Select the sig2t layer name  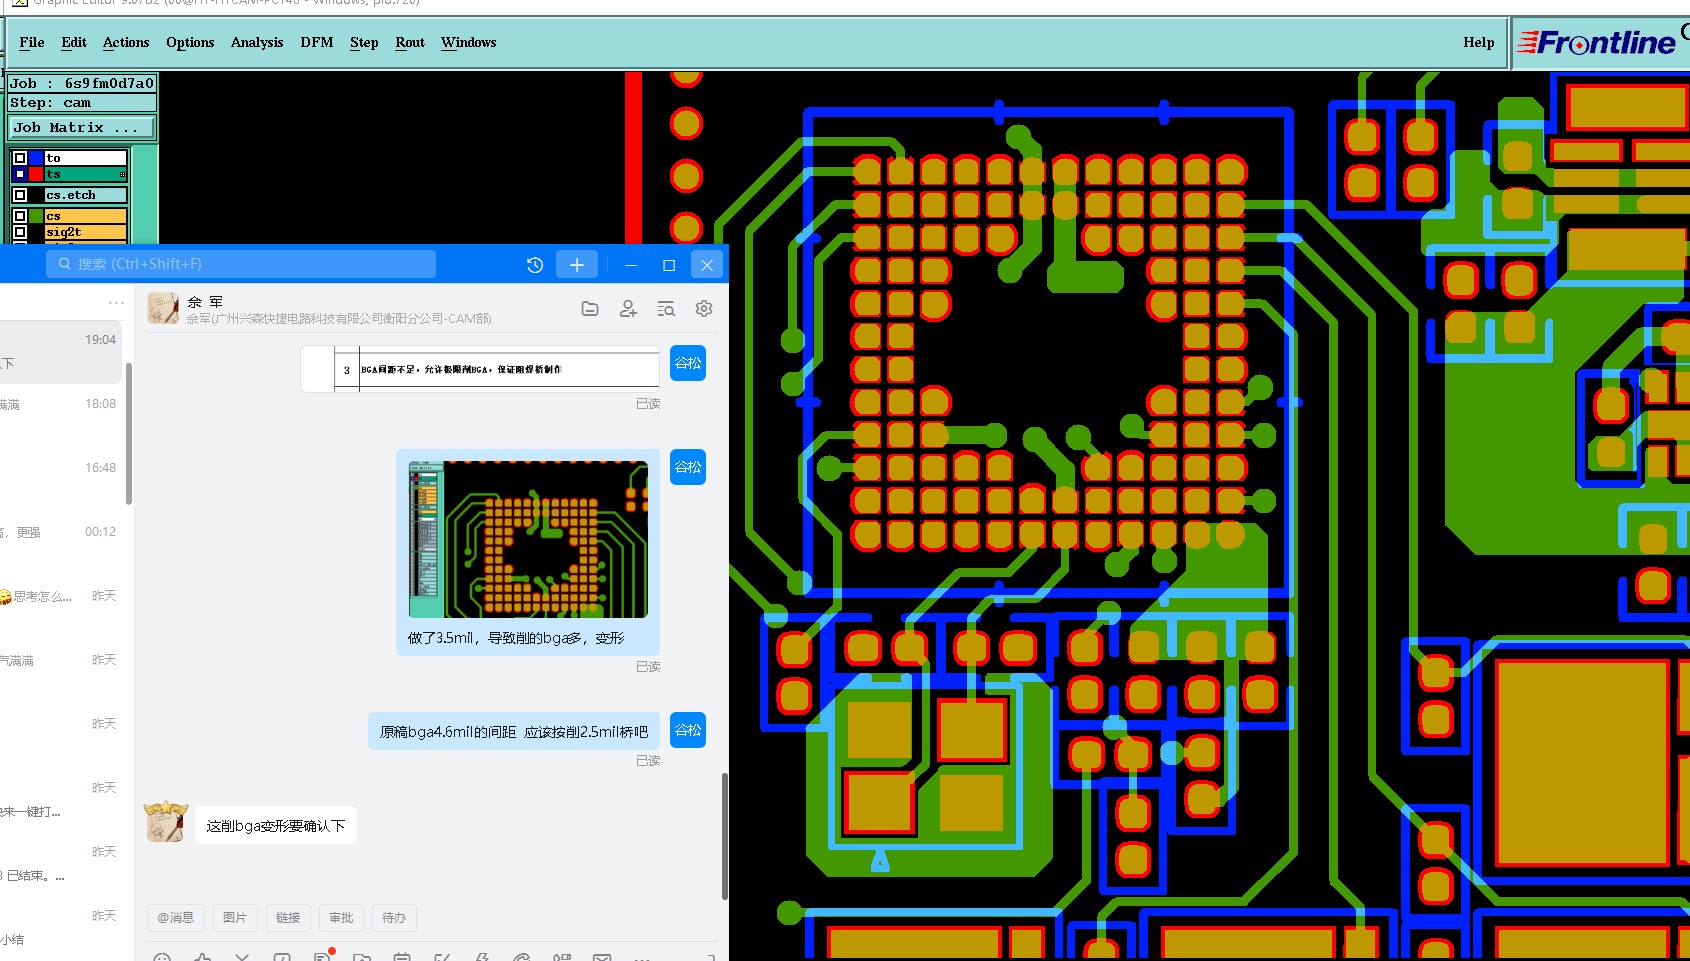(x=86, y=232)
